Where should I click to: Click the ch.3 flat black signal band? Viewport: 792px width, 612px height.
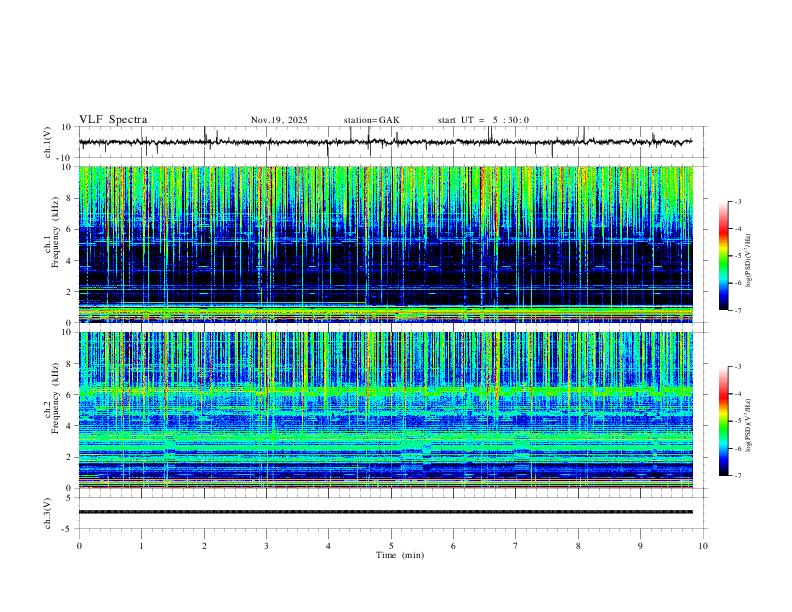pyautogui.click(x=385, y=512)
